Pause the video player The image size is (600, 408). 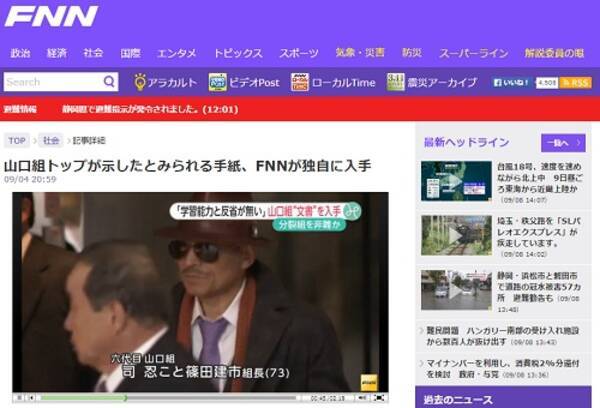[x=20, y=398]
